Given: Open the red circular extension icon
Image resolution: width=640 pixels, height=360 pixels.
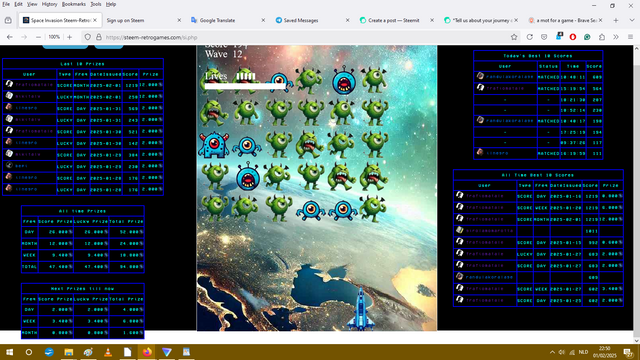Looking at the screenshot, I should (x=573, y=37).
